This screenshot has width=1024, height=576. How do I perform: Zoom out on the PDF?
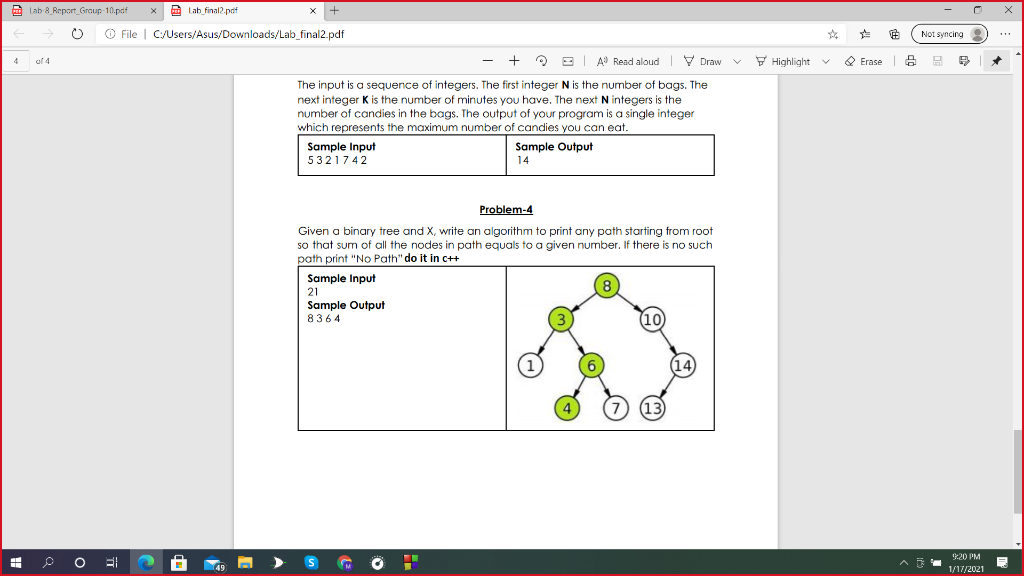487,60
